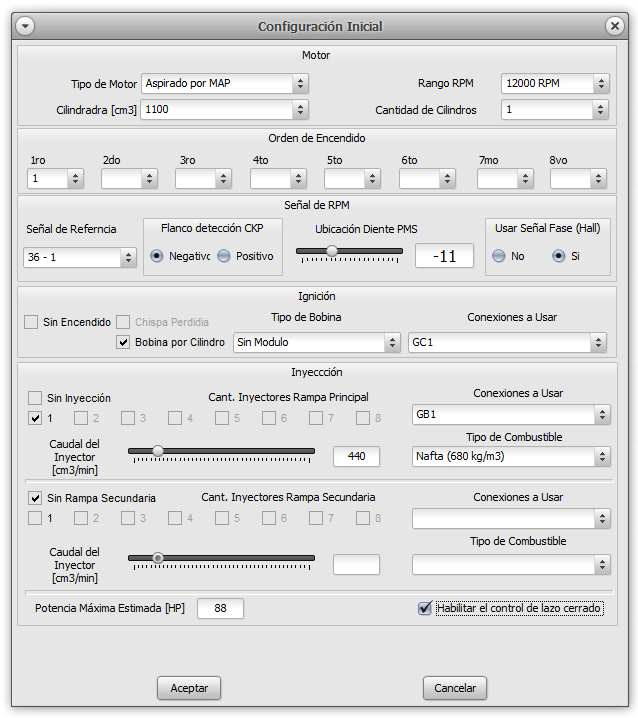638x718 pixels.
Task: Open the Nafta (680 kg/m3) fuel type dropdown
Action: coord(511,457)
